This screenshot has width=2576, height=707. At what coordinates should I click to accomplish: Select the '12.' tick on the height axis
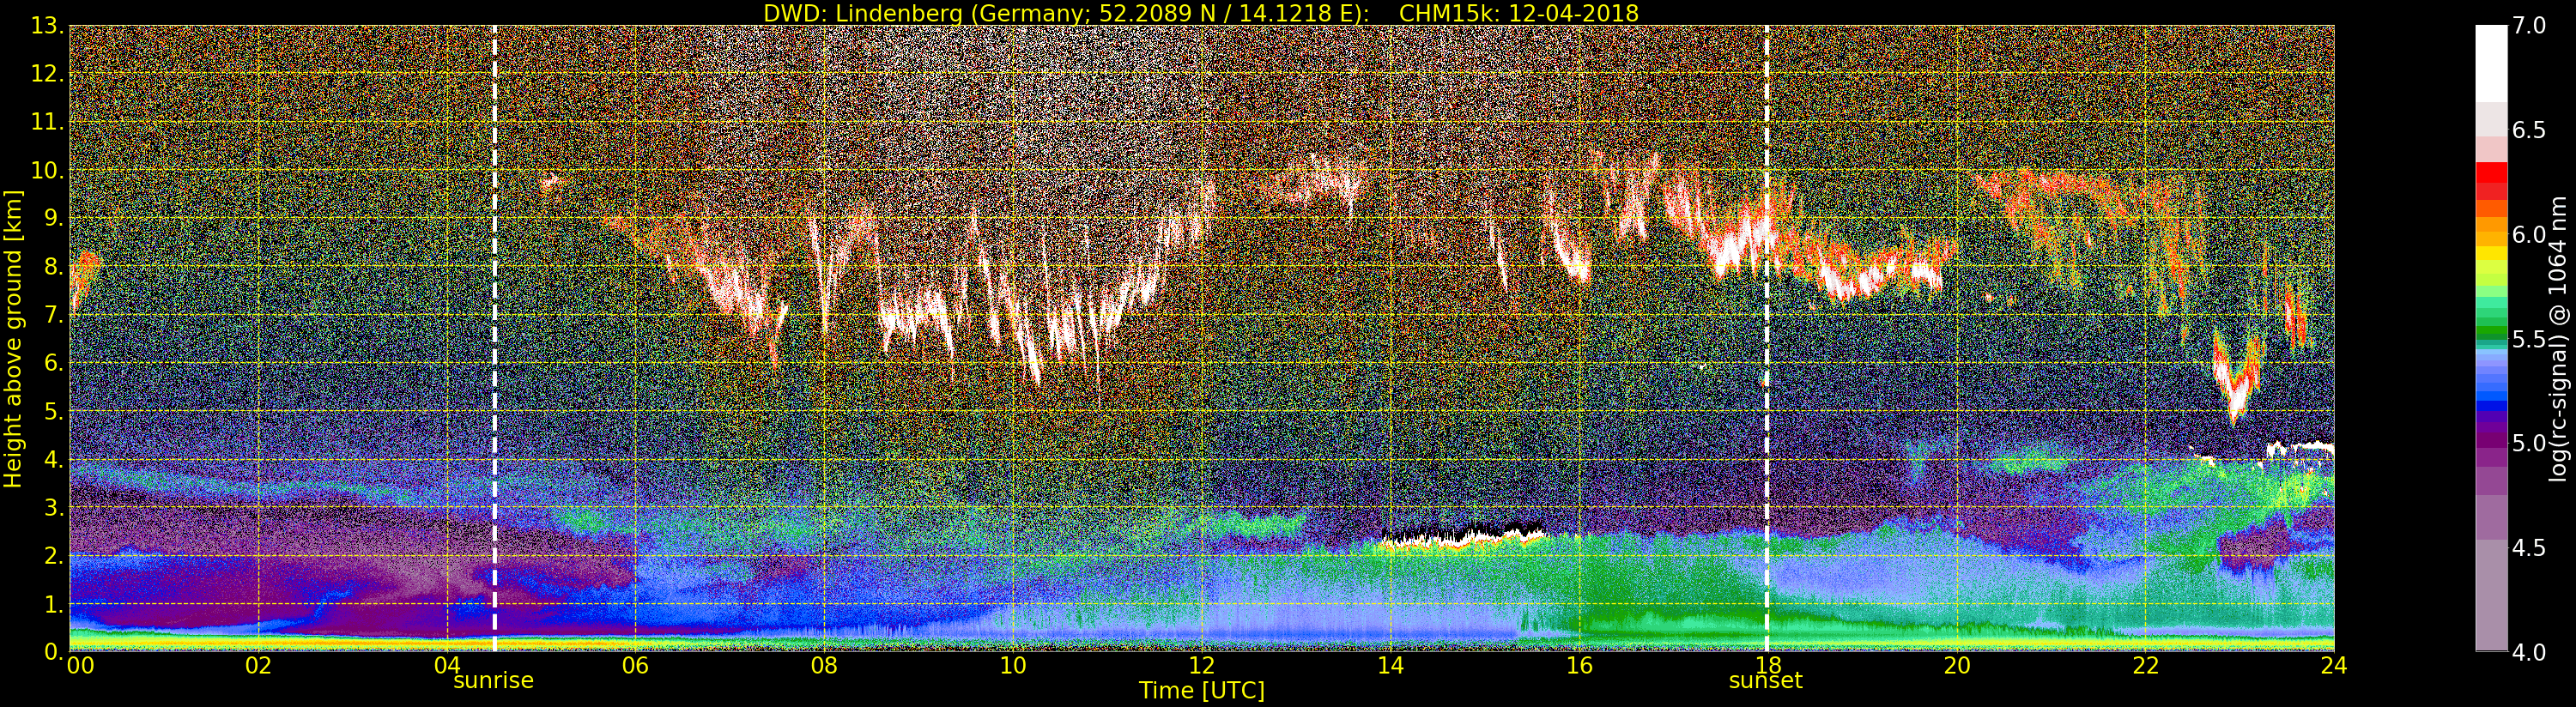[47, 74]
